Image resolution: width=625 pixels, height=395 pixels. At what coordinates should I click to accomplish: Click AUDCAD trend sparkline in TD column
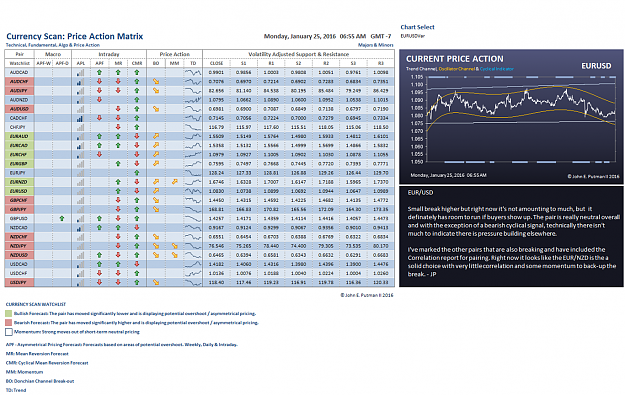coord(193,72)
